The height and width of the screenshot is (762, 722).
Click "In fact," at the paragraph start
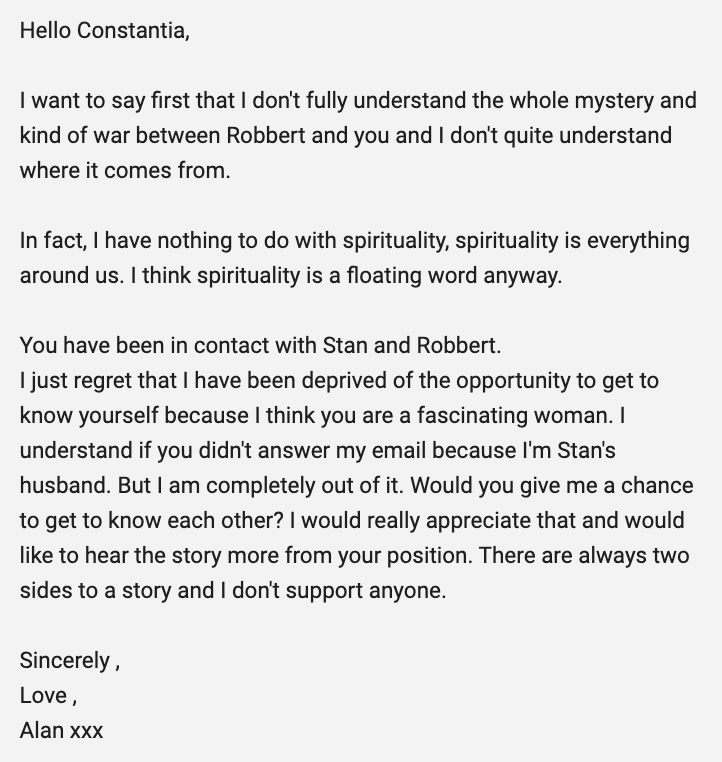coord(55,241)
